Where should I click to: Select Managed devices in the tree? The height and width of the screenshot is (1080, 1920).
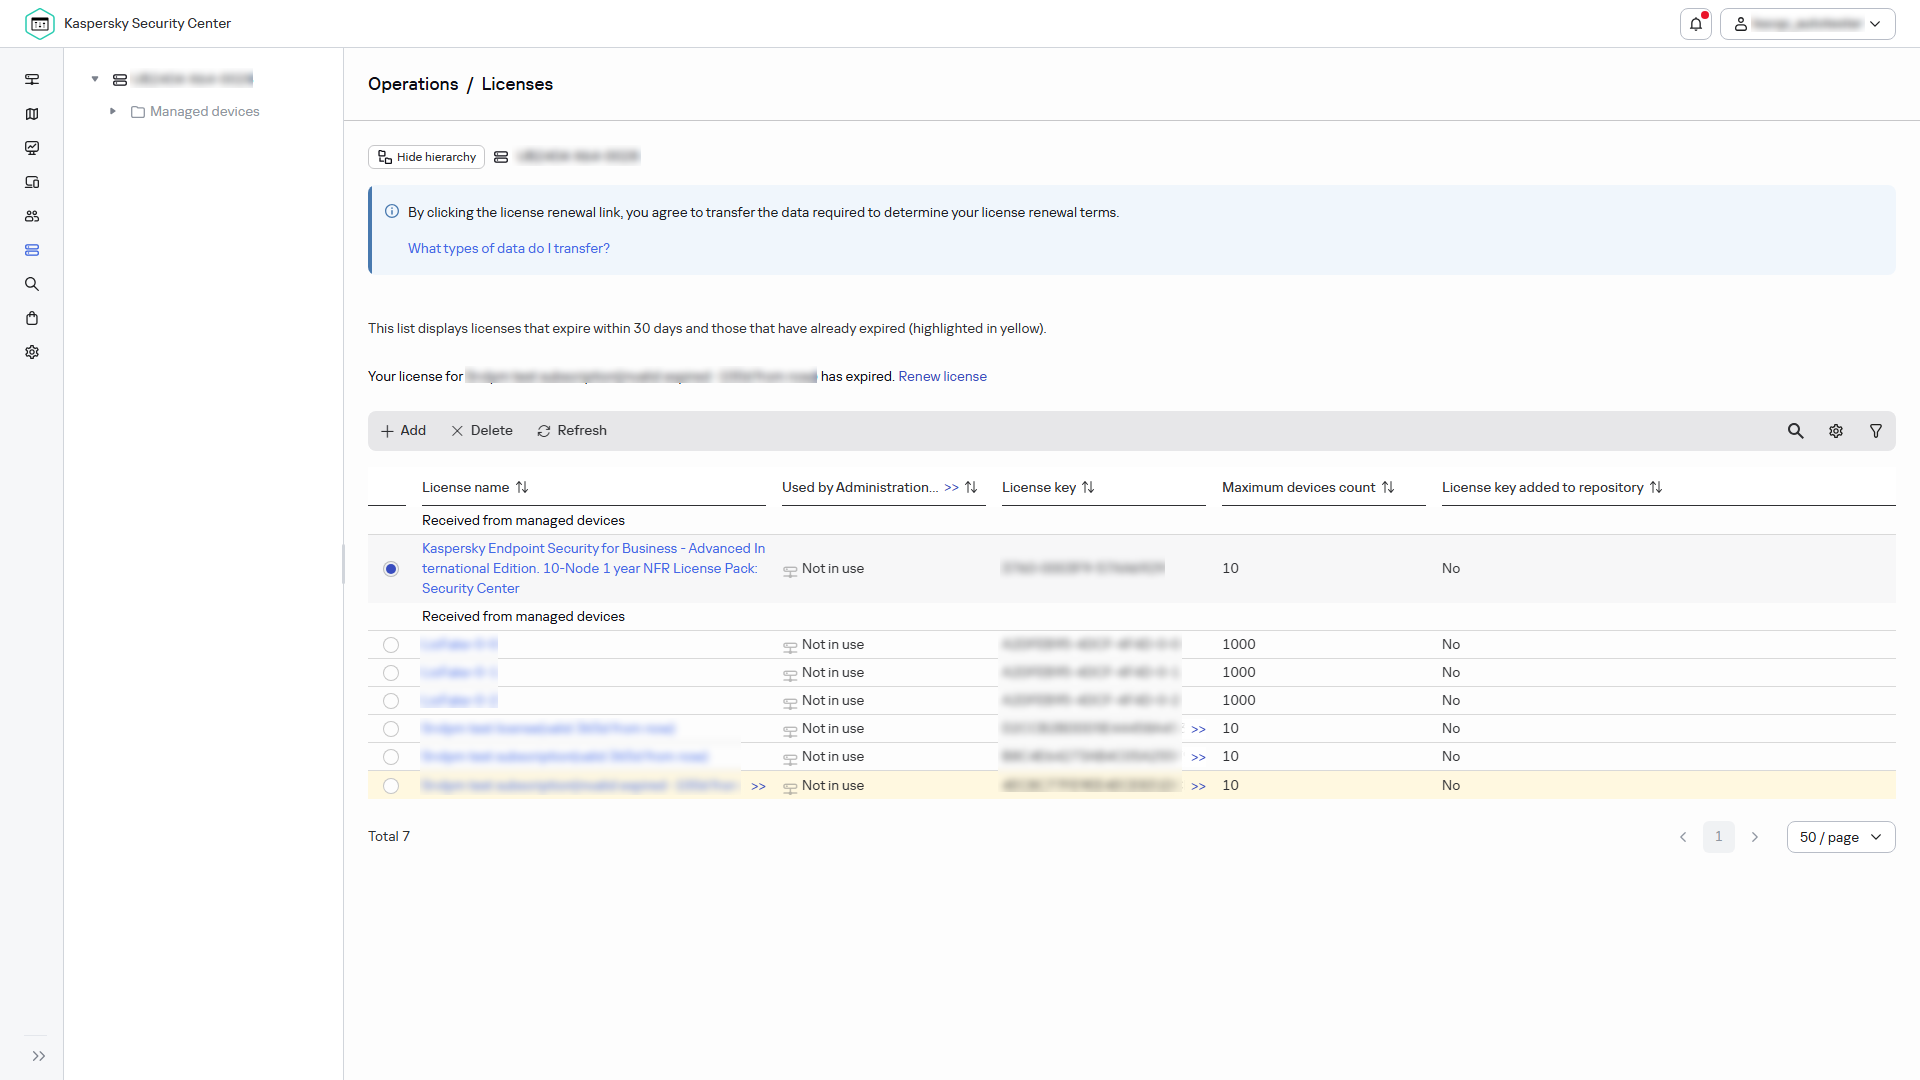pyautogui.click(x=204, y=111)
